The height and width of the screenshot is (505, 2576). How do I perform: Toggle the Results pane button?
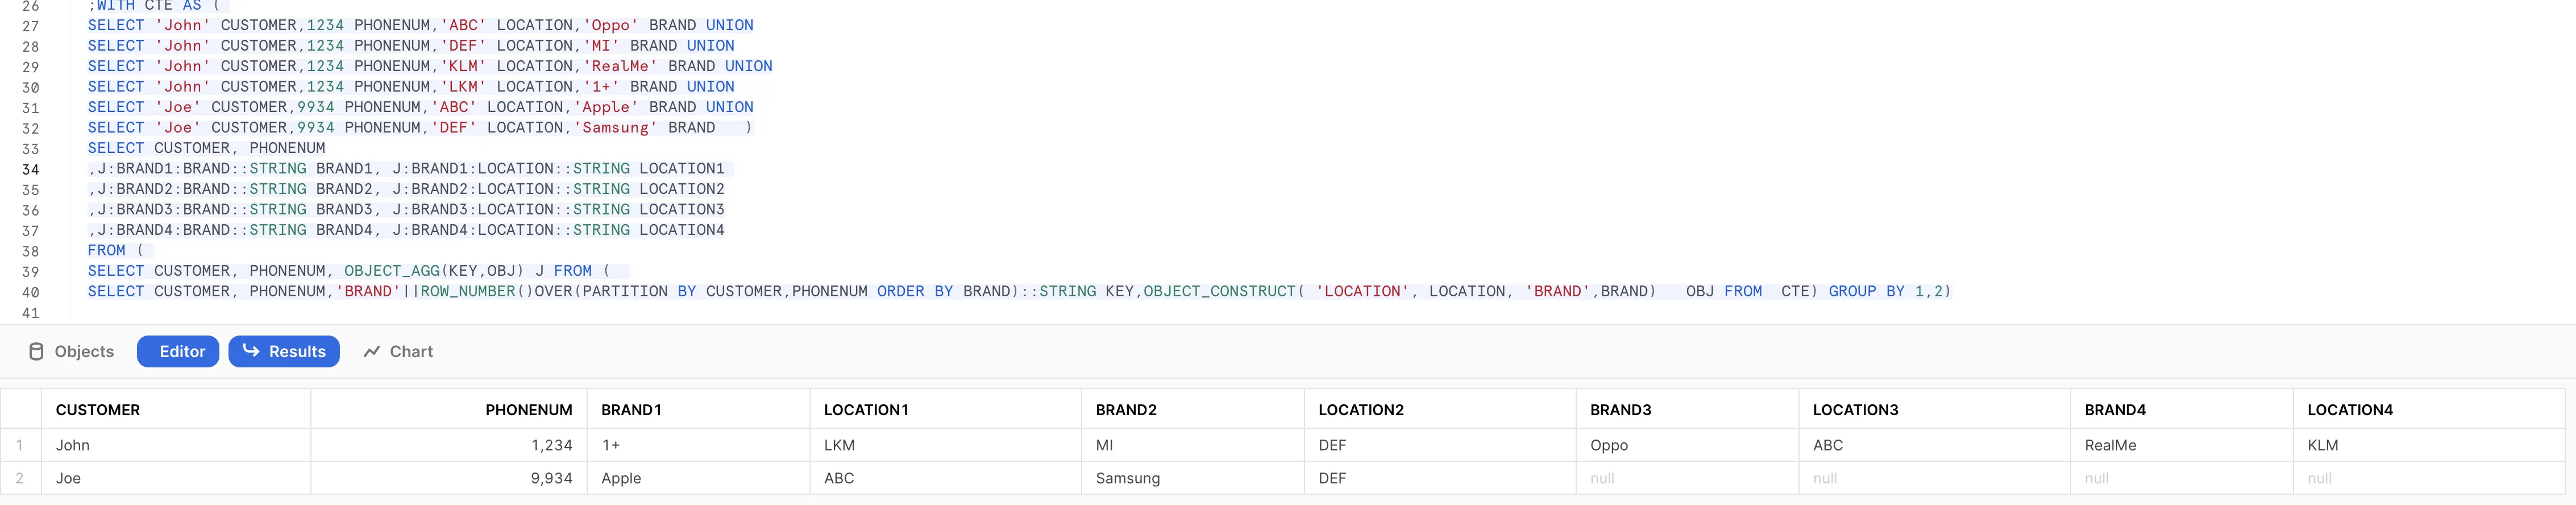pos(284,351)
